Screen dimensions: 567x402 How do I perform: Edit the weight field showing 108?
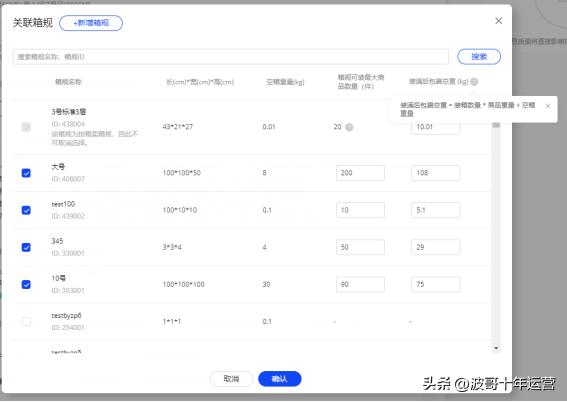tap(435, 173)
